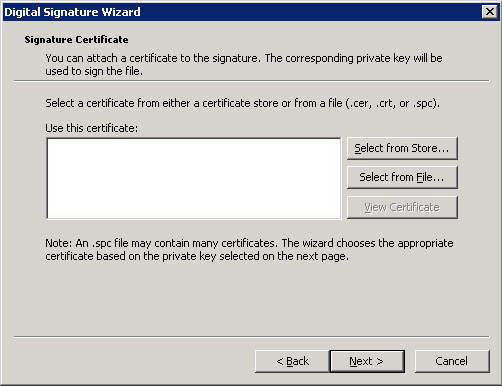Click the Select from Store button
This screenshot has width=502, height=386.
[x=402, y=148]
